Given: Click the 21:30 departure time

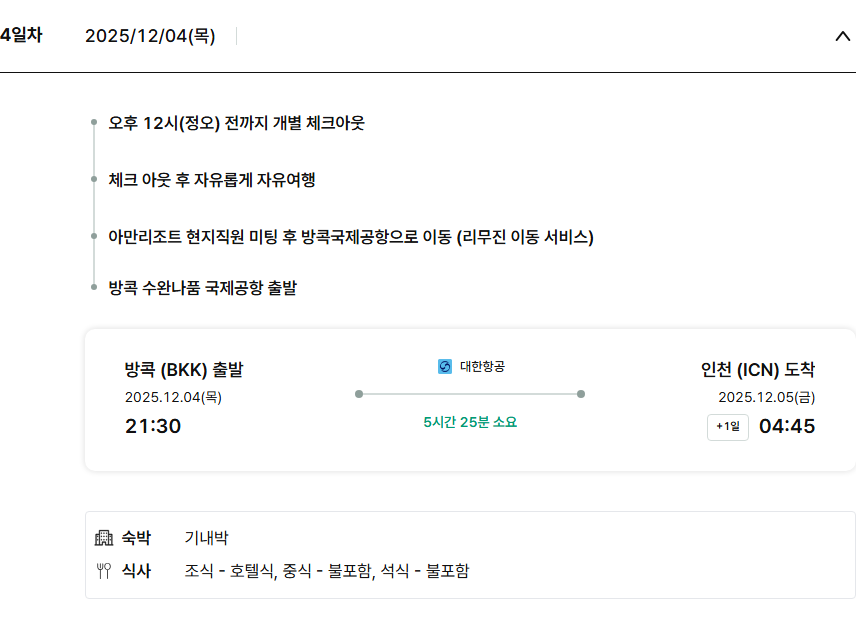Looking at the screenshot, I should click(x=153, y=427).
